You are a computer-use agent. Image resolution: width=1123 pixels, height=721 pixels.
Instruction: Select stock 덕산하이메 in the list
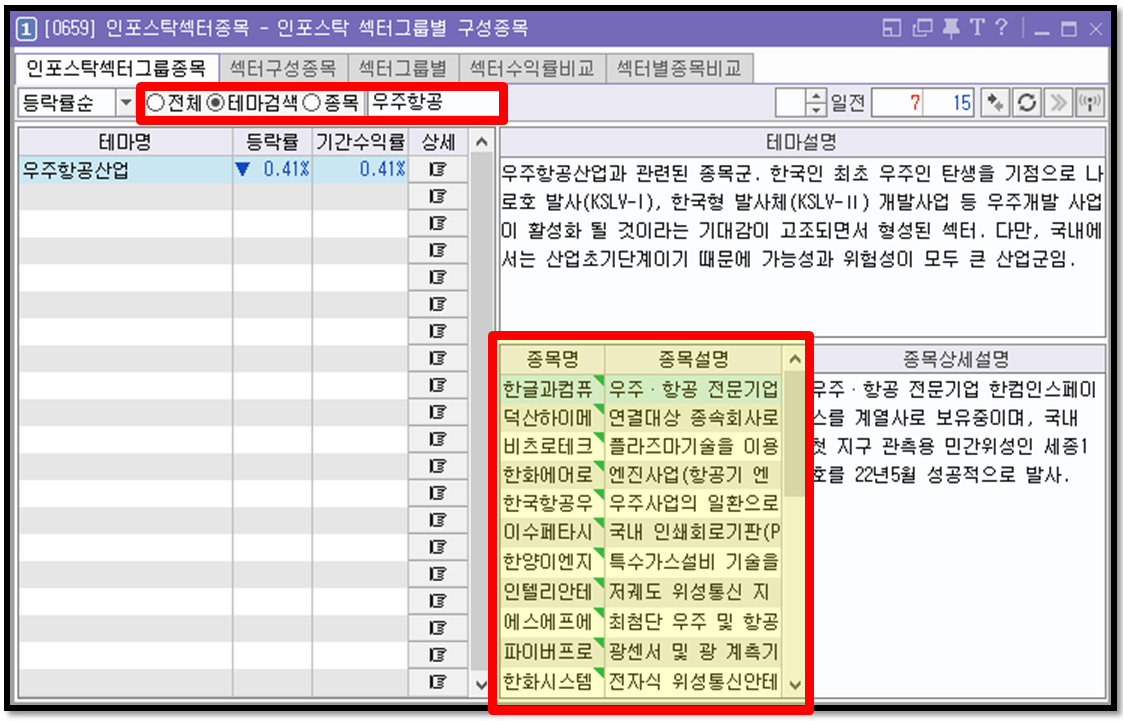552,417
